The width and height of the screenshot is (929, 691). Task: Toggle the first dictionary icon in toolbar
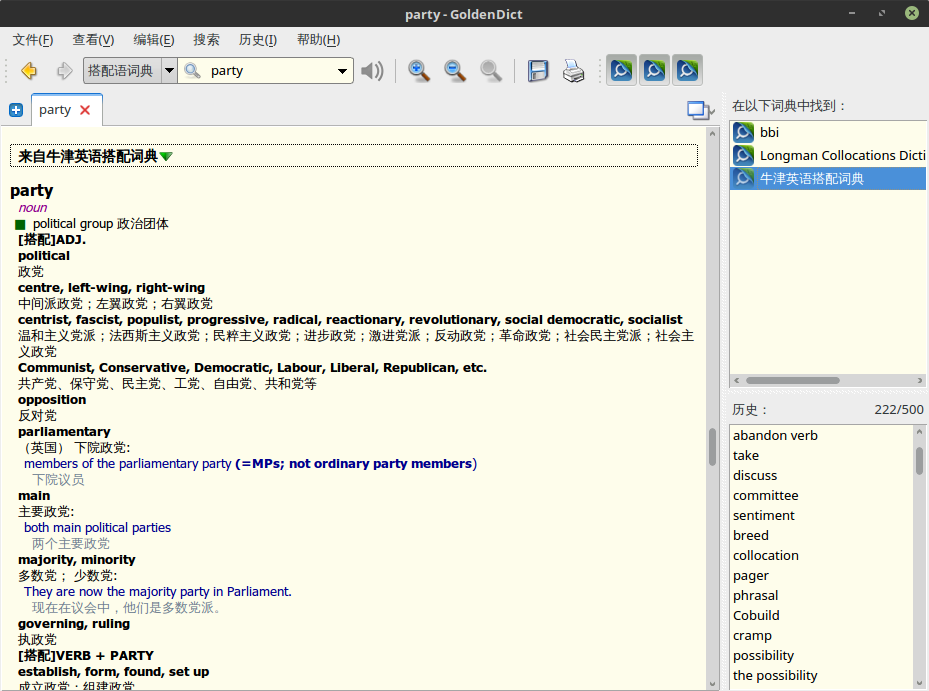pos(621,71)
